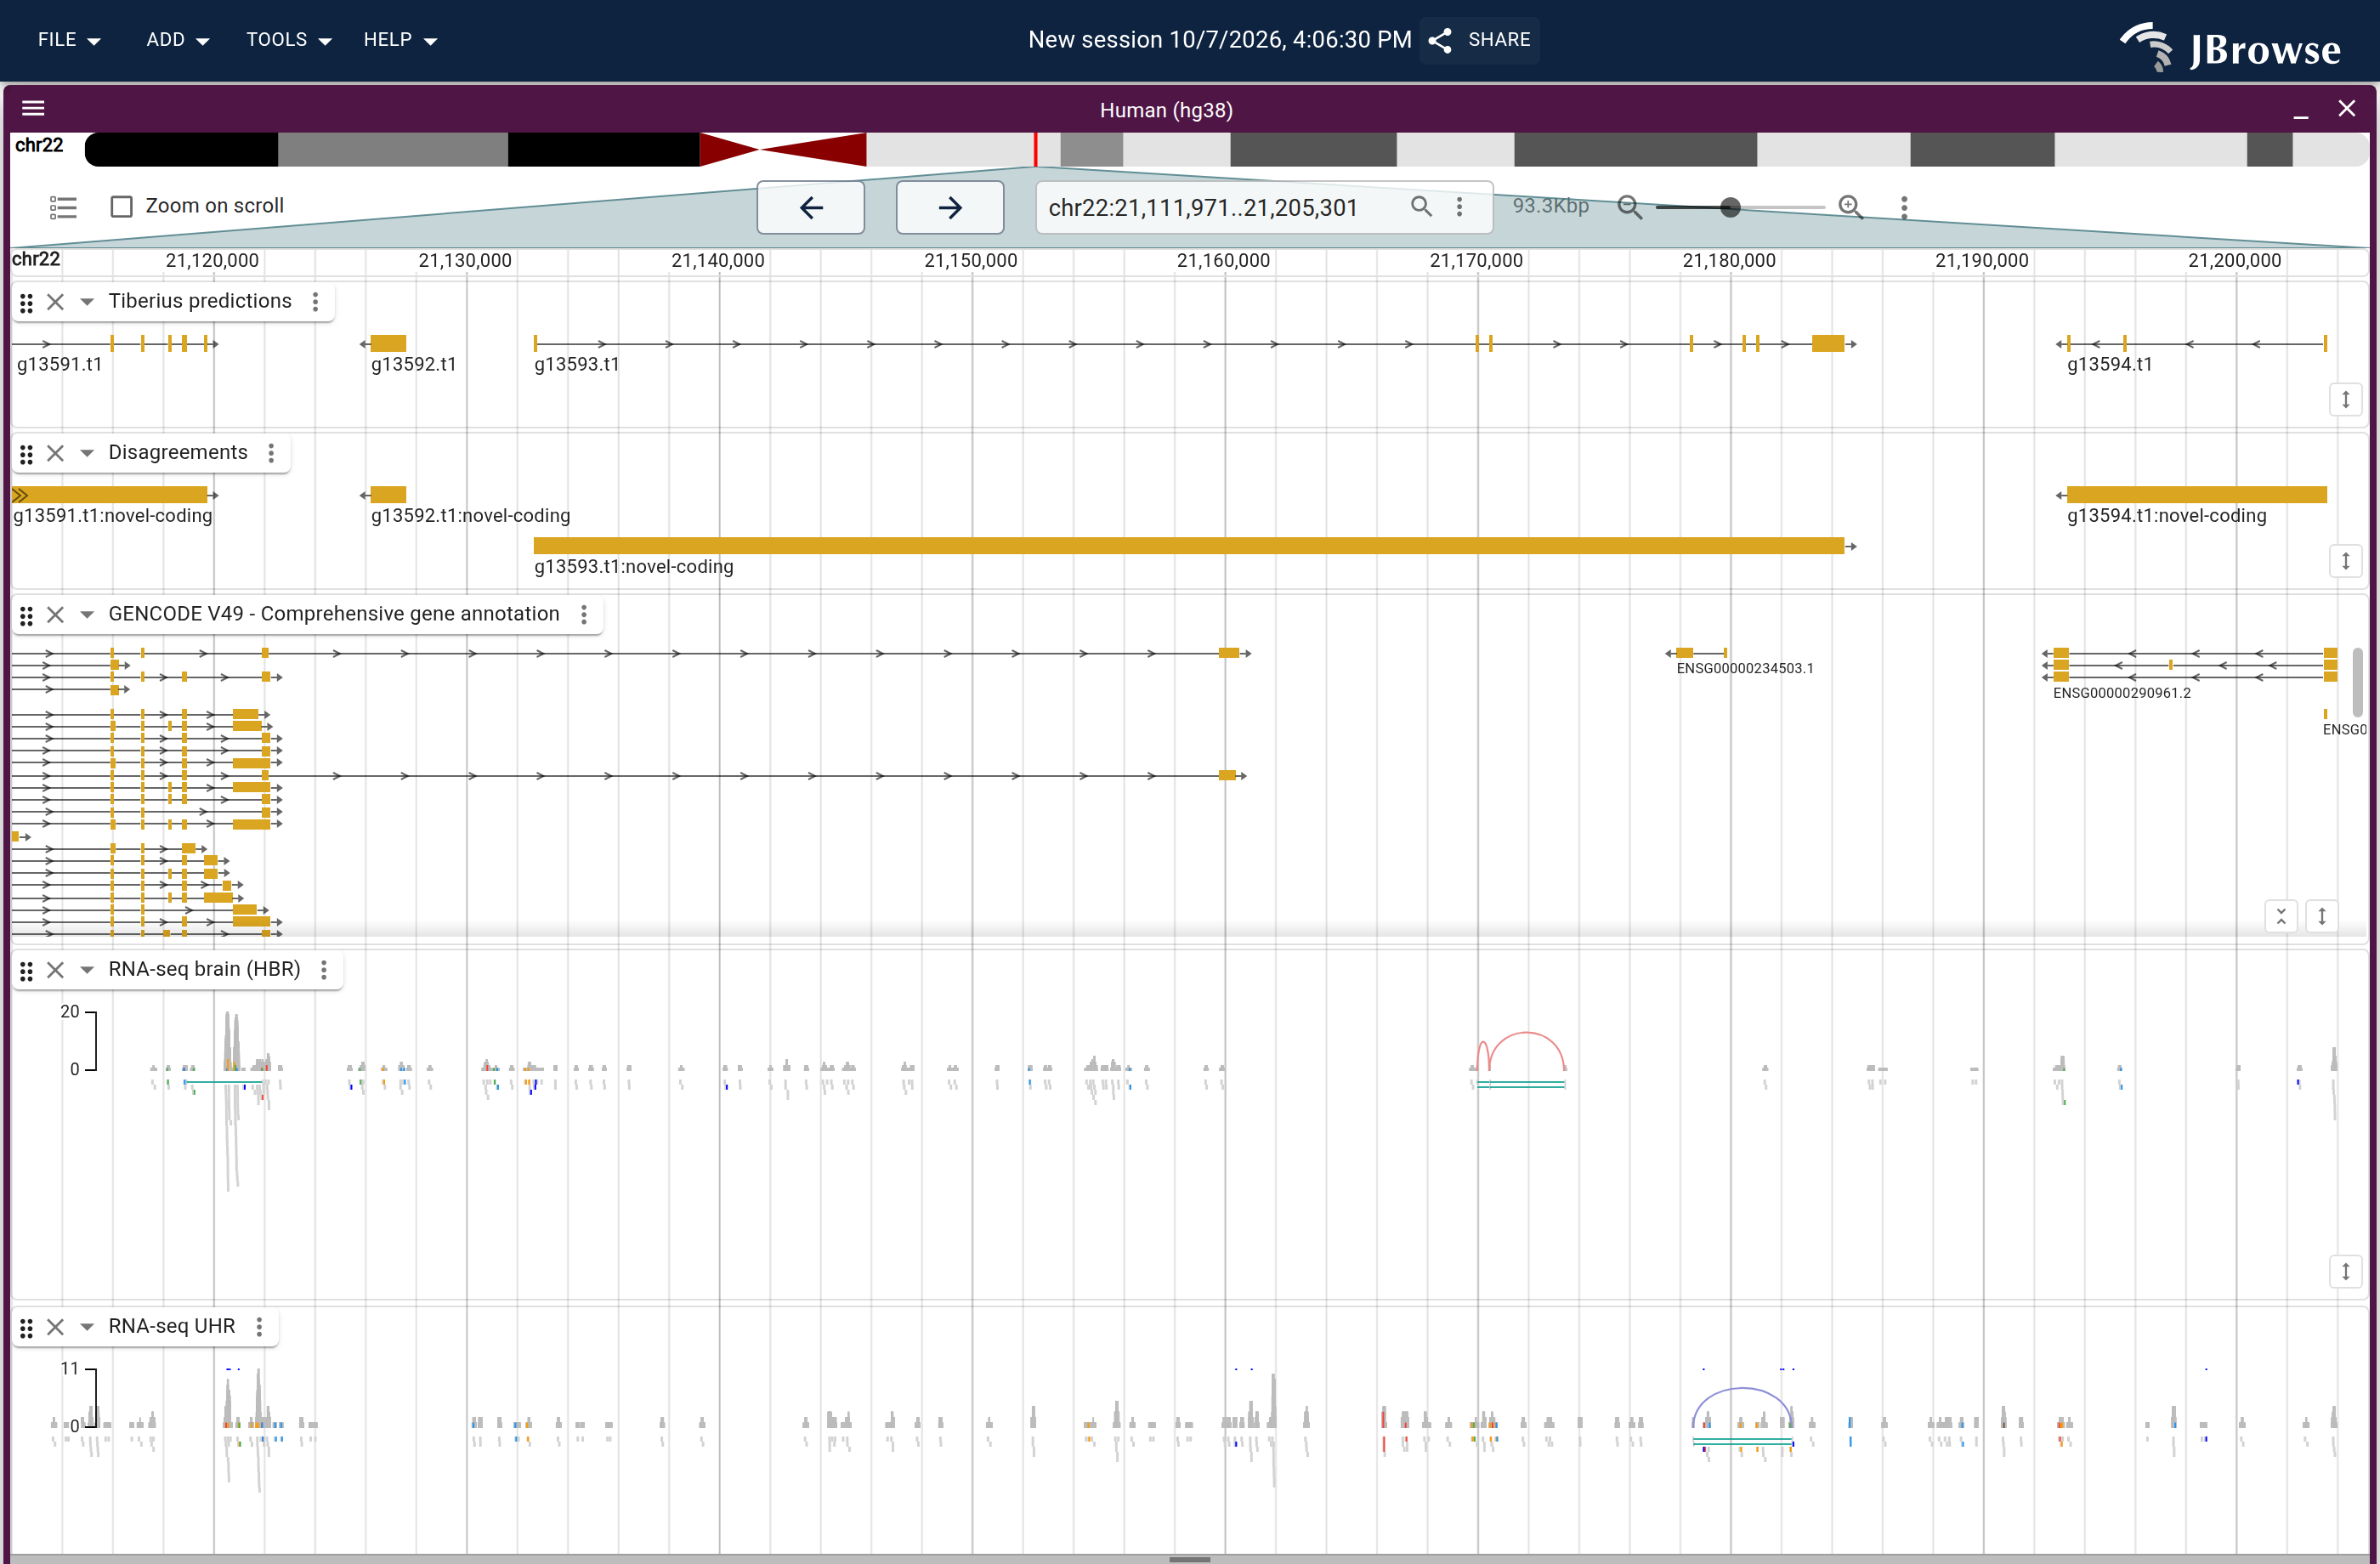Close the Disagreements track
The width and height of the screenshot is (2380, 1564).
pyautogui.click(x=56, y=453)
